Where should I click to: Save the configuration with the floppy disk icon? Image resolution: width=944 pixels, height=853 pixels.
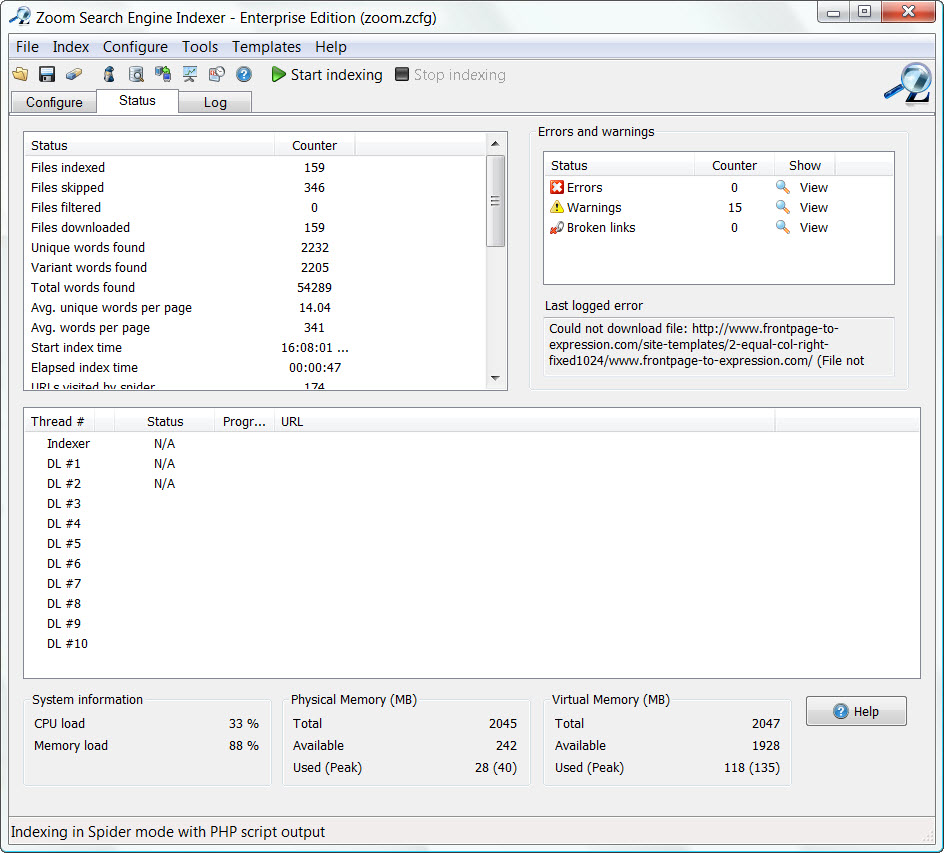pos(47,74)
